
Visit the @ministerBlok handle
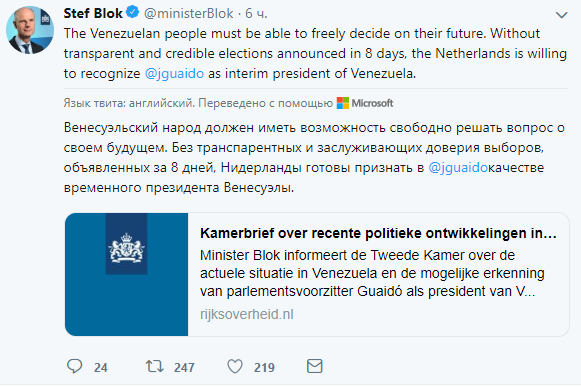point(188,14)
